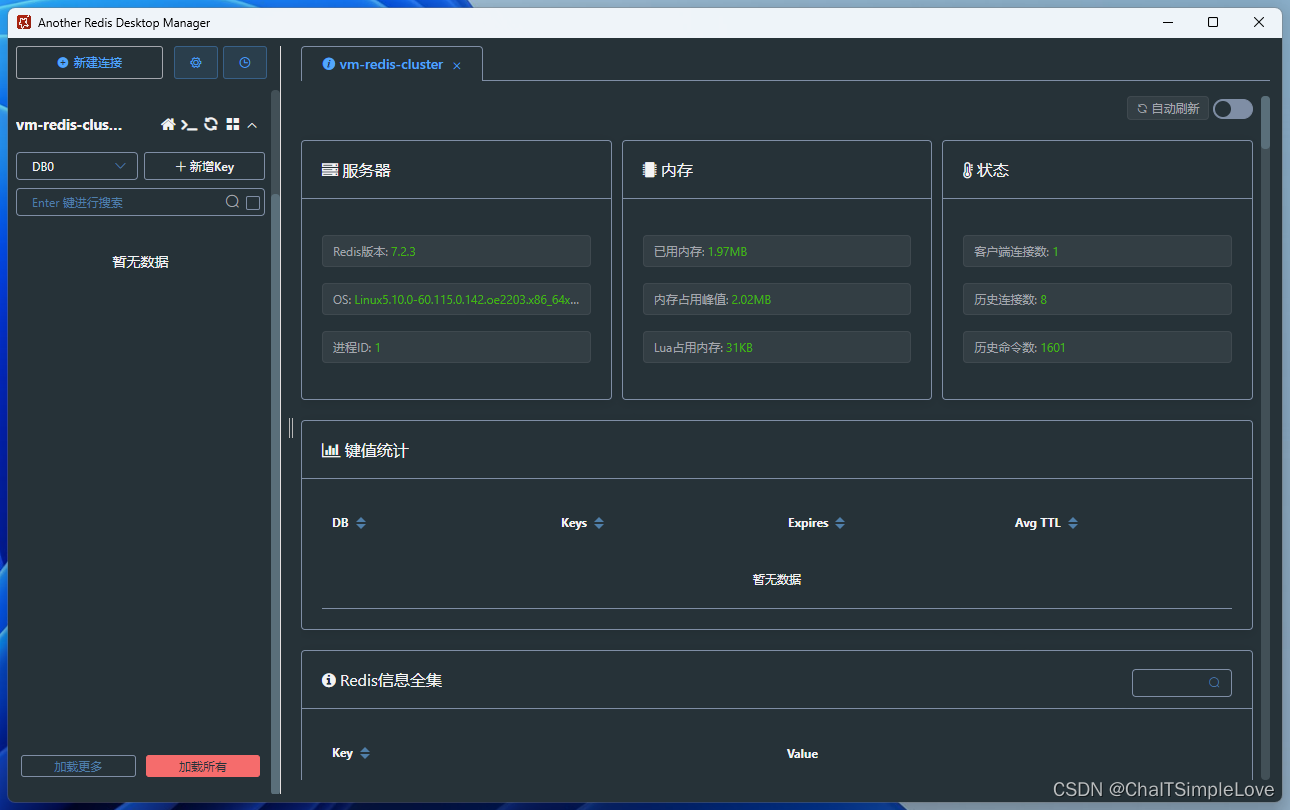Enable the auto refresh switch
1290x810 pixels.
[1233, 109]
